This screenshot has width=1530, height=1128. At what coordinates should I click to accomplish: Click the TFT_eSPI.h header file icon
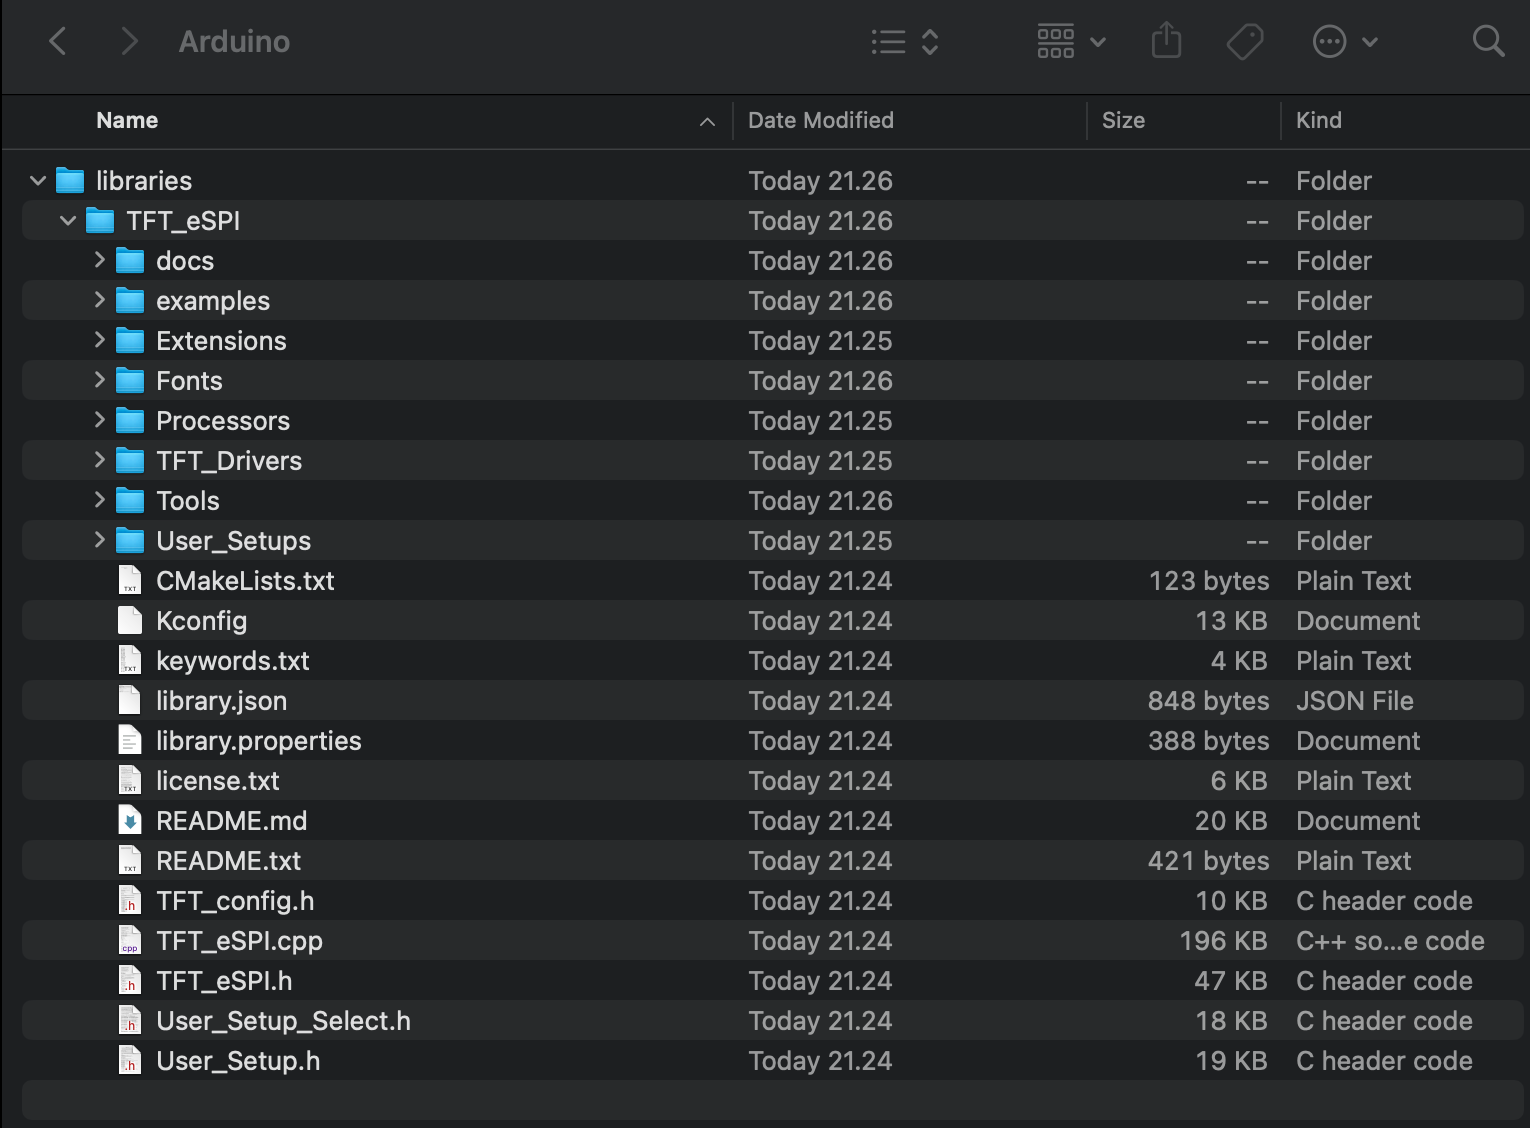(x=130, y=981)
